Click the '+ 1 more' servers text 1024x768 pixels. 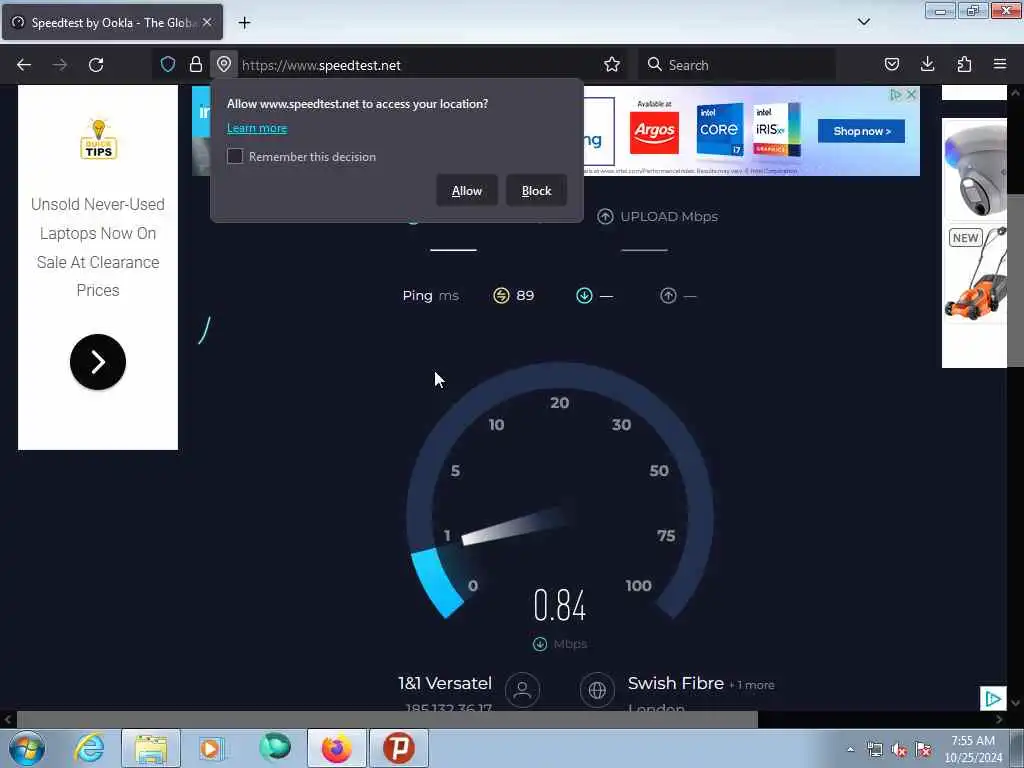pos(752,685)
